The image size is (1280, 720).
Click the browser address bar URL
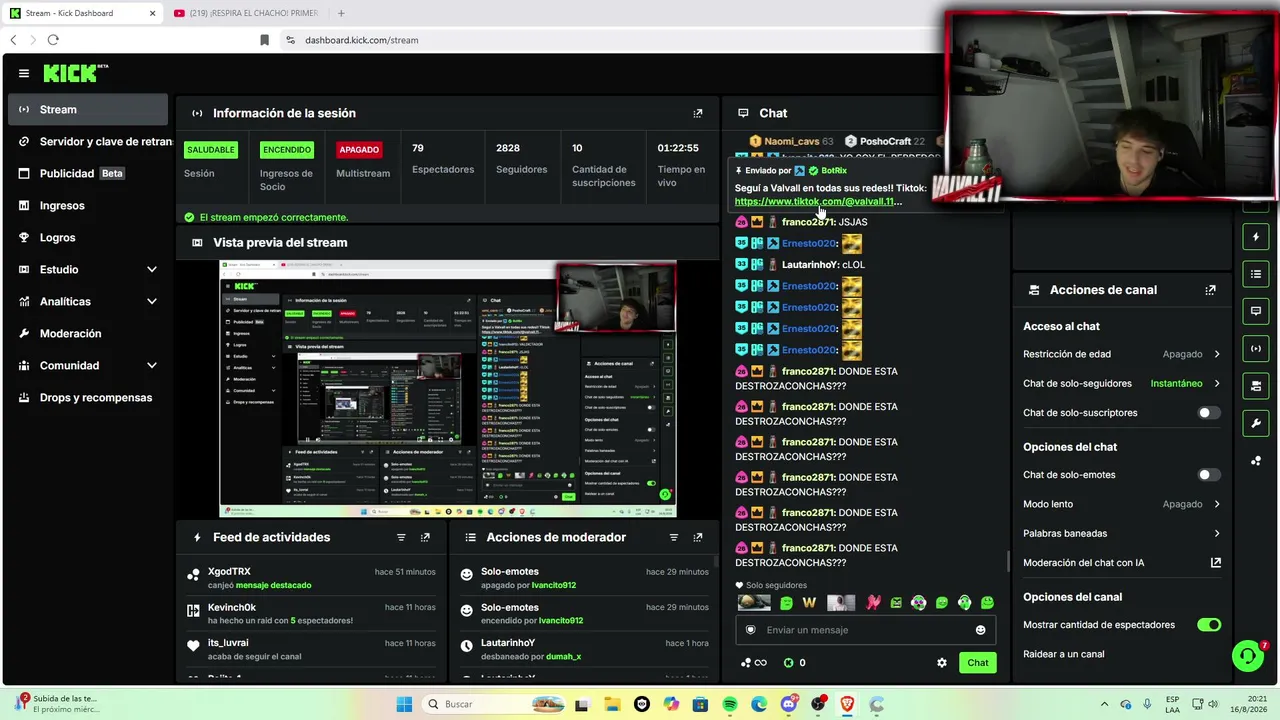[362, 40]
